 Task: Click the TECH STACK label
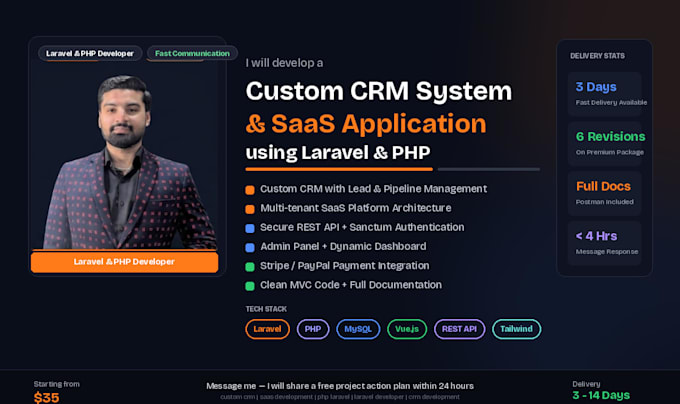pyautogui.click(x=266, y=309)
